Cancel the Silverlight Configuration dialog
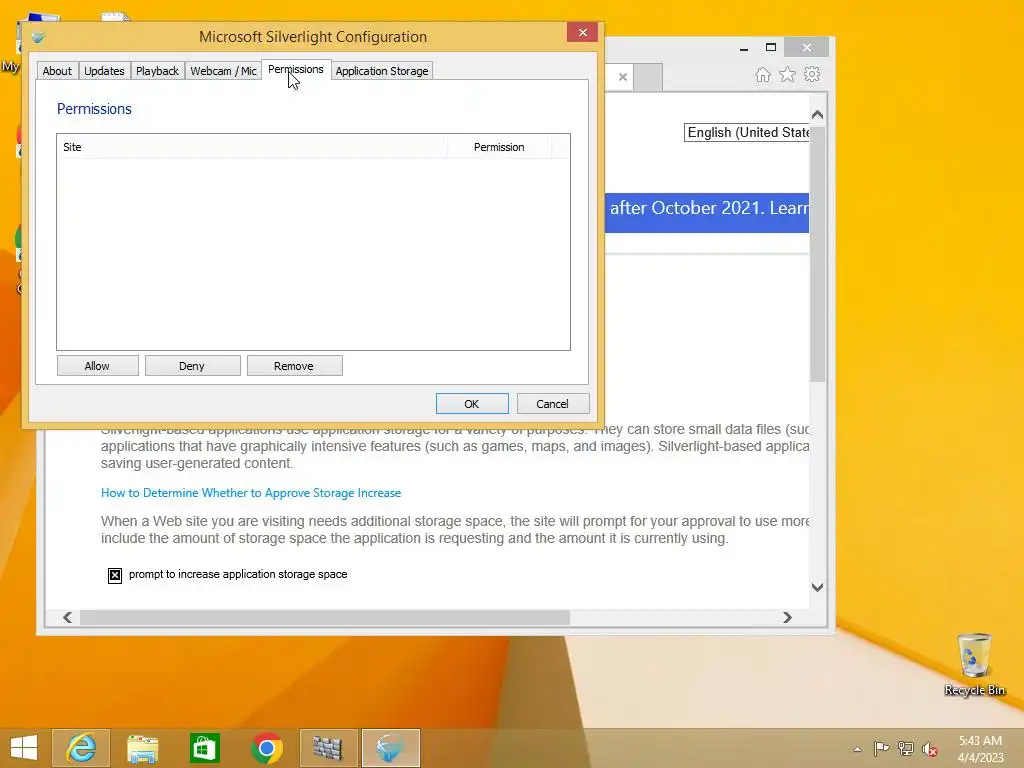 pyautogui.click(x=552, y=404)
